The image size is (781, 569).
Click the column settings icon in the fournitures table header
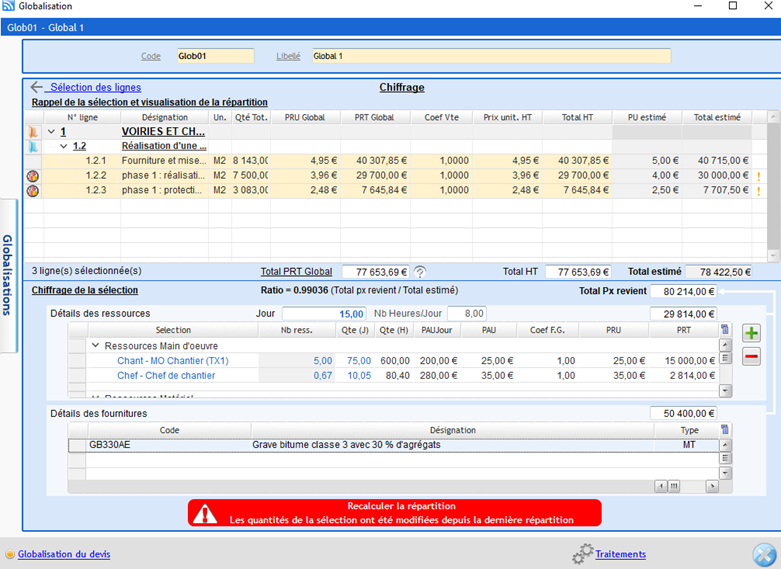click(x=725, y=430)
